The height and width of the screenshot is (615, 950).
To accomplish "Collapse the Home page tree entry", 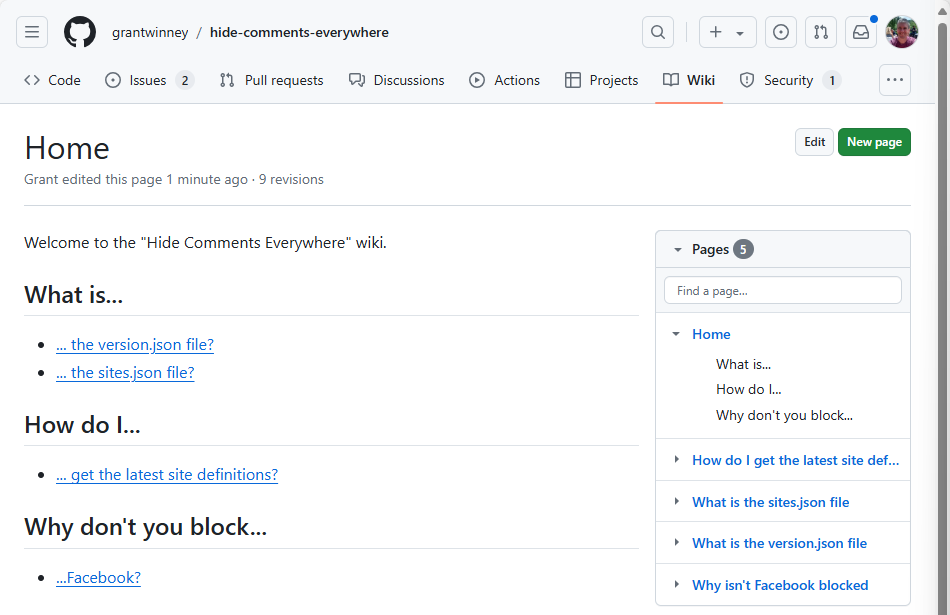I will (676, 334).
